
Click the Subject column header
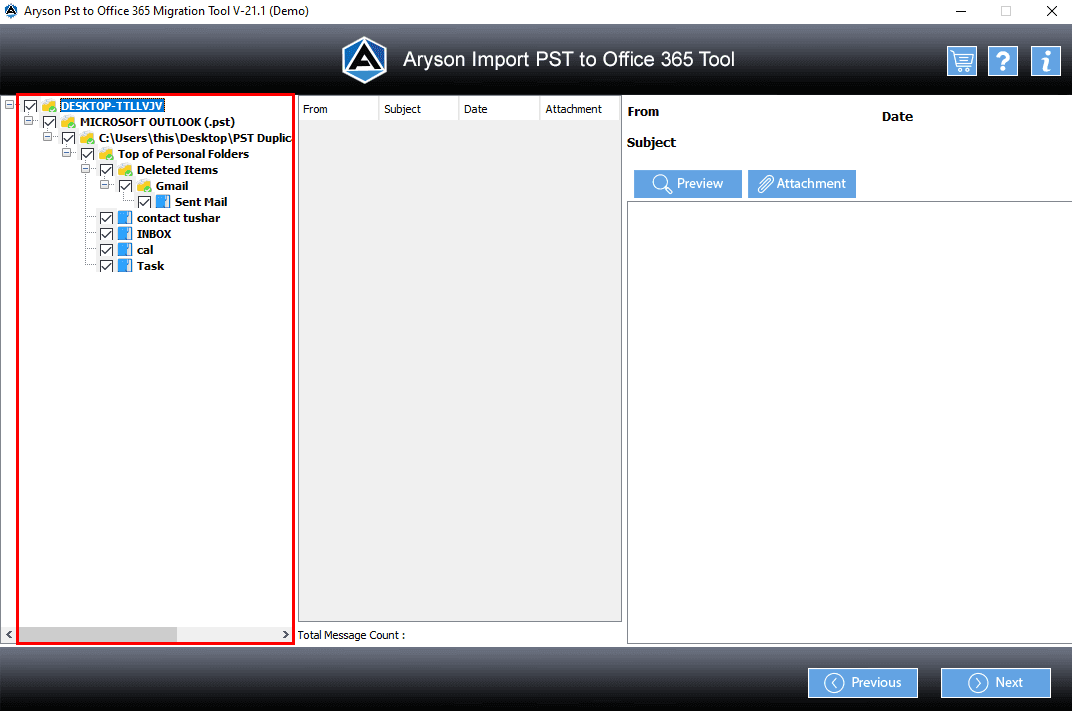[418, 109]
